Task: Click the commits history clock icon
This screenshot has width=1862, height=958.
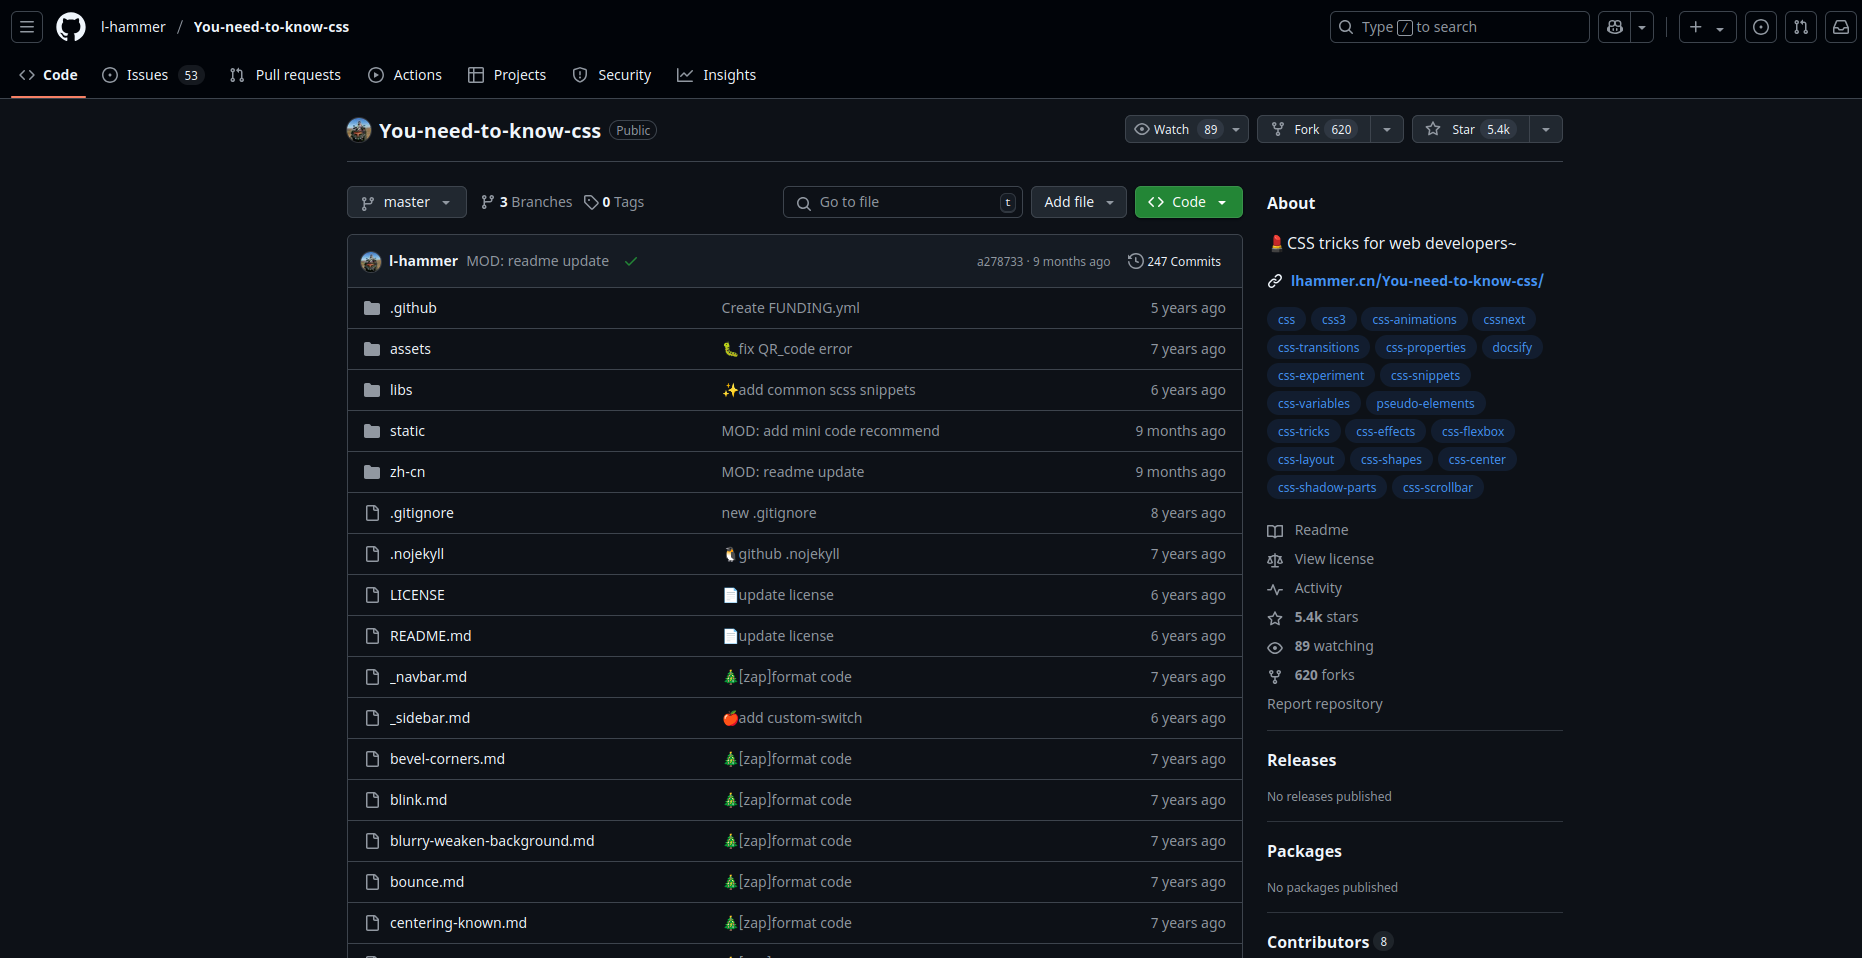Action: click(x=1135, y=261)
